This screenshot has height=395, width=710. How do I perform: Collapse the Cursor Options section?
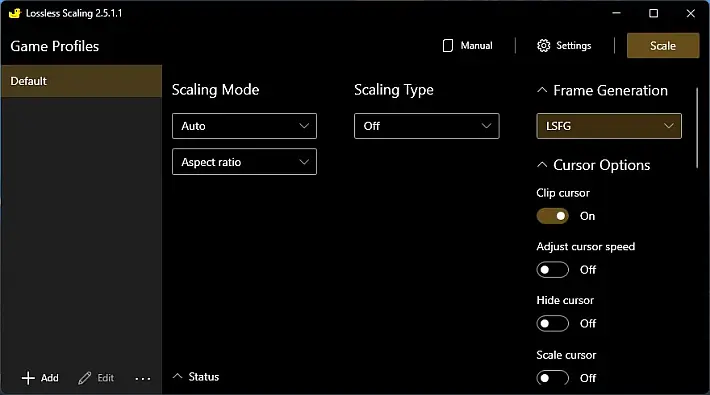coord(542,165)
